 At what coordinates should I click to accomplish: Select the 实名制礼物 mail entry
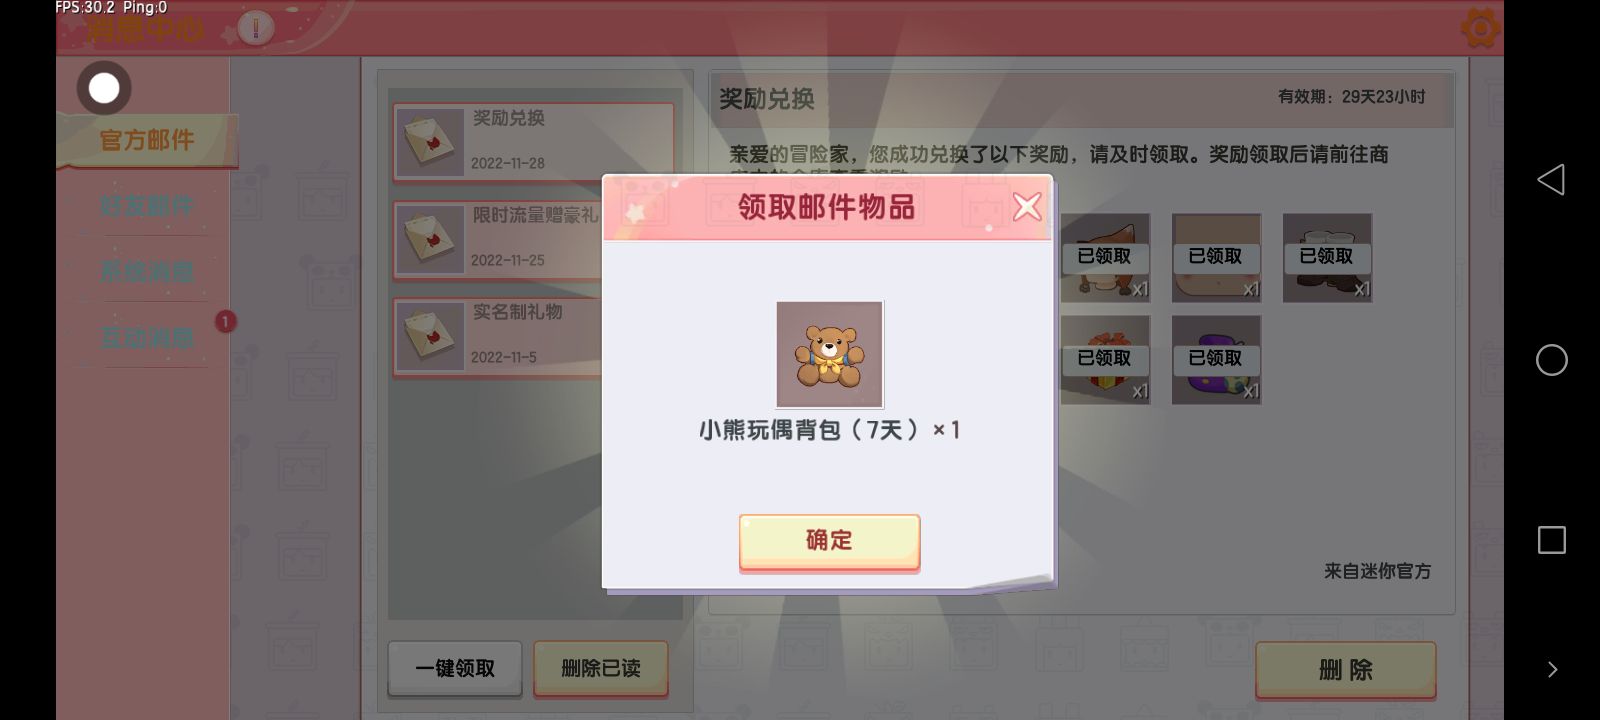pyautogui.click(x=497, y=337)
